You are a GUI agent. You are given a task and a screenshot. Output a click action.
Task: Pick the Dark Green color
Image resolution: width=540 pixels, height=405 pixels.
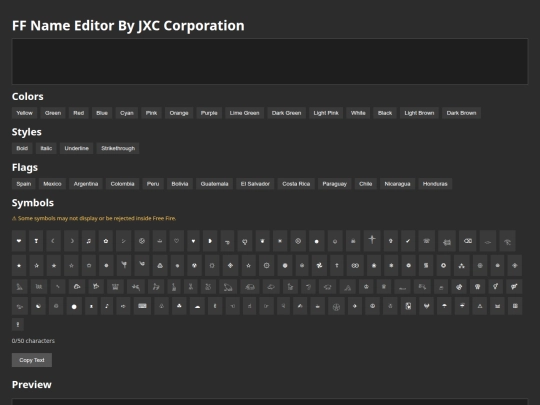pyautogui.click(x=287, y=113)
